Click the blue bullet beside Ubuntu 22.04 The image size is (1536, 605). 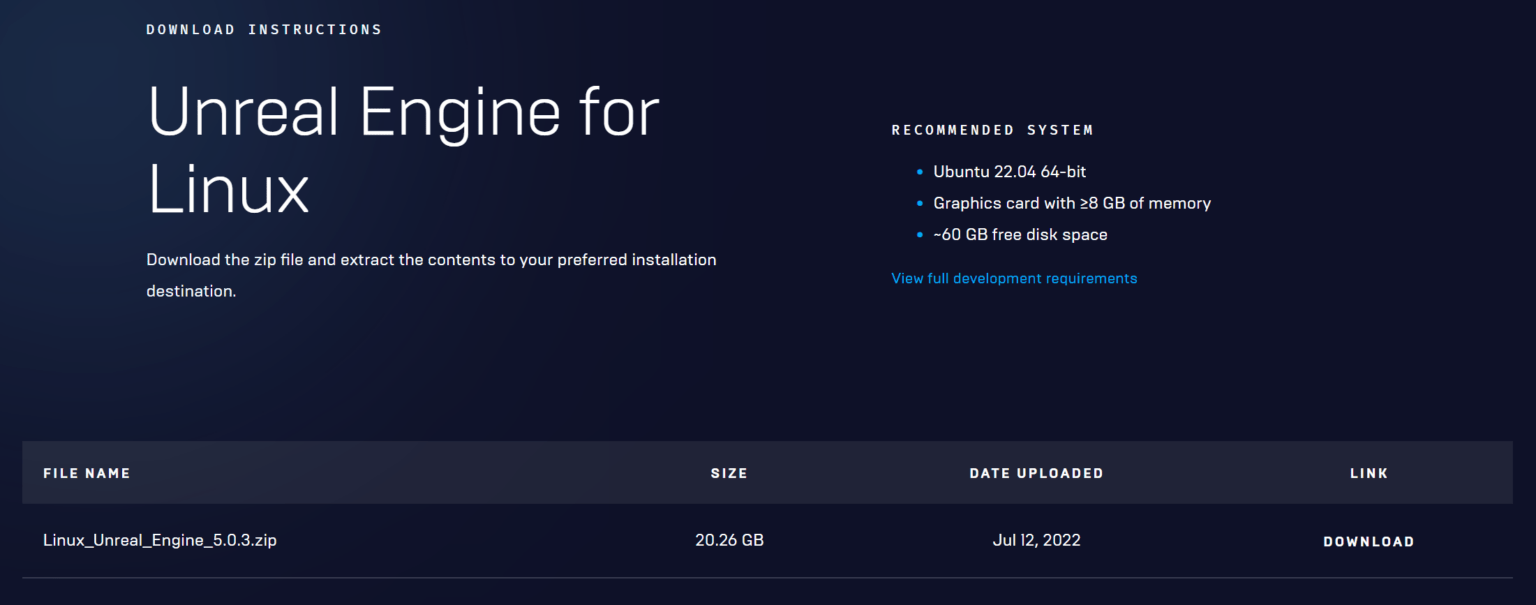coord(920,172)
